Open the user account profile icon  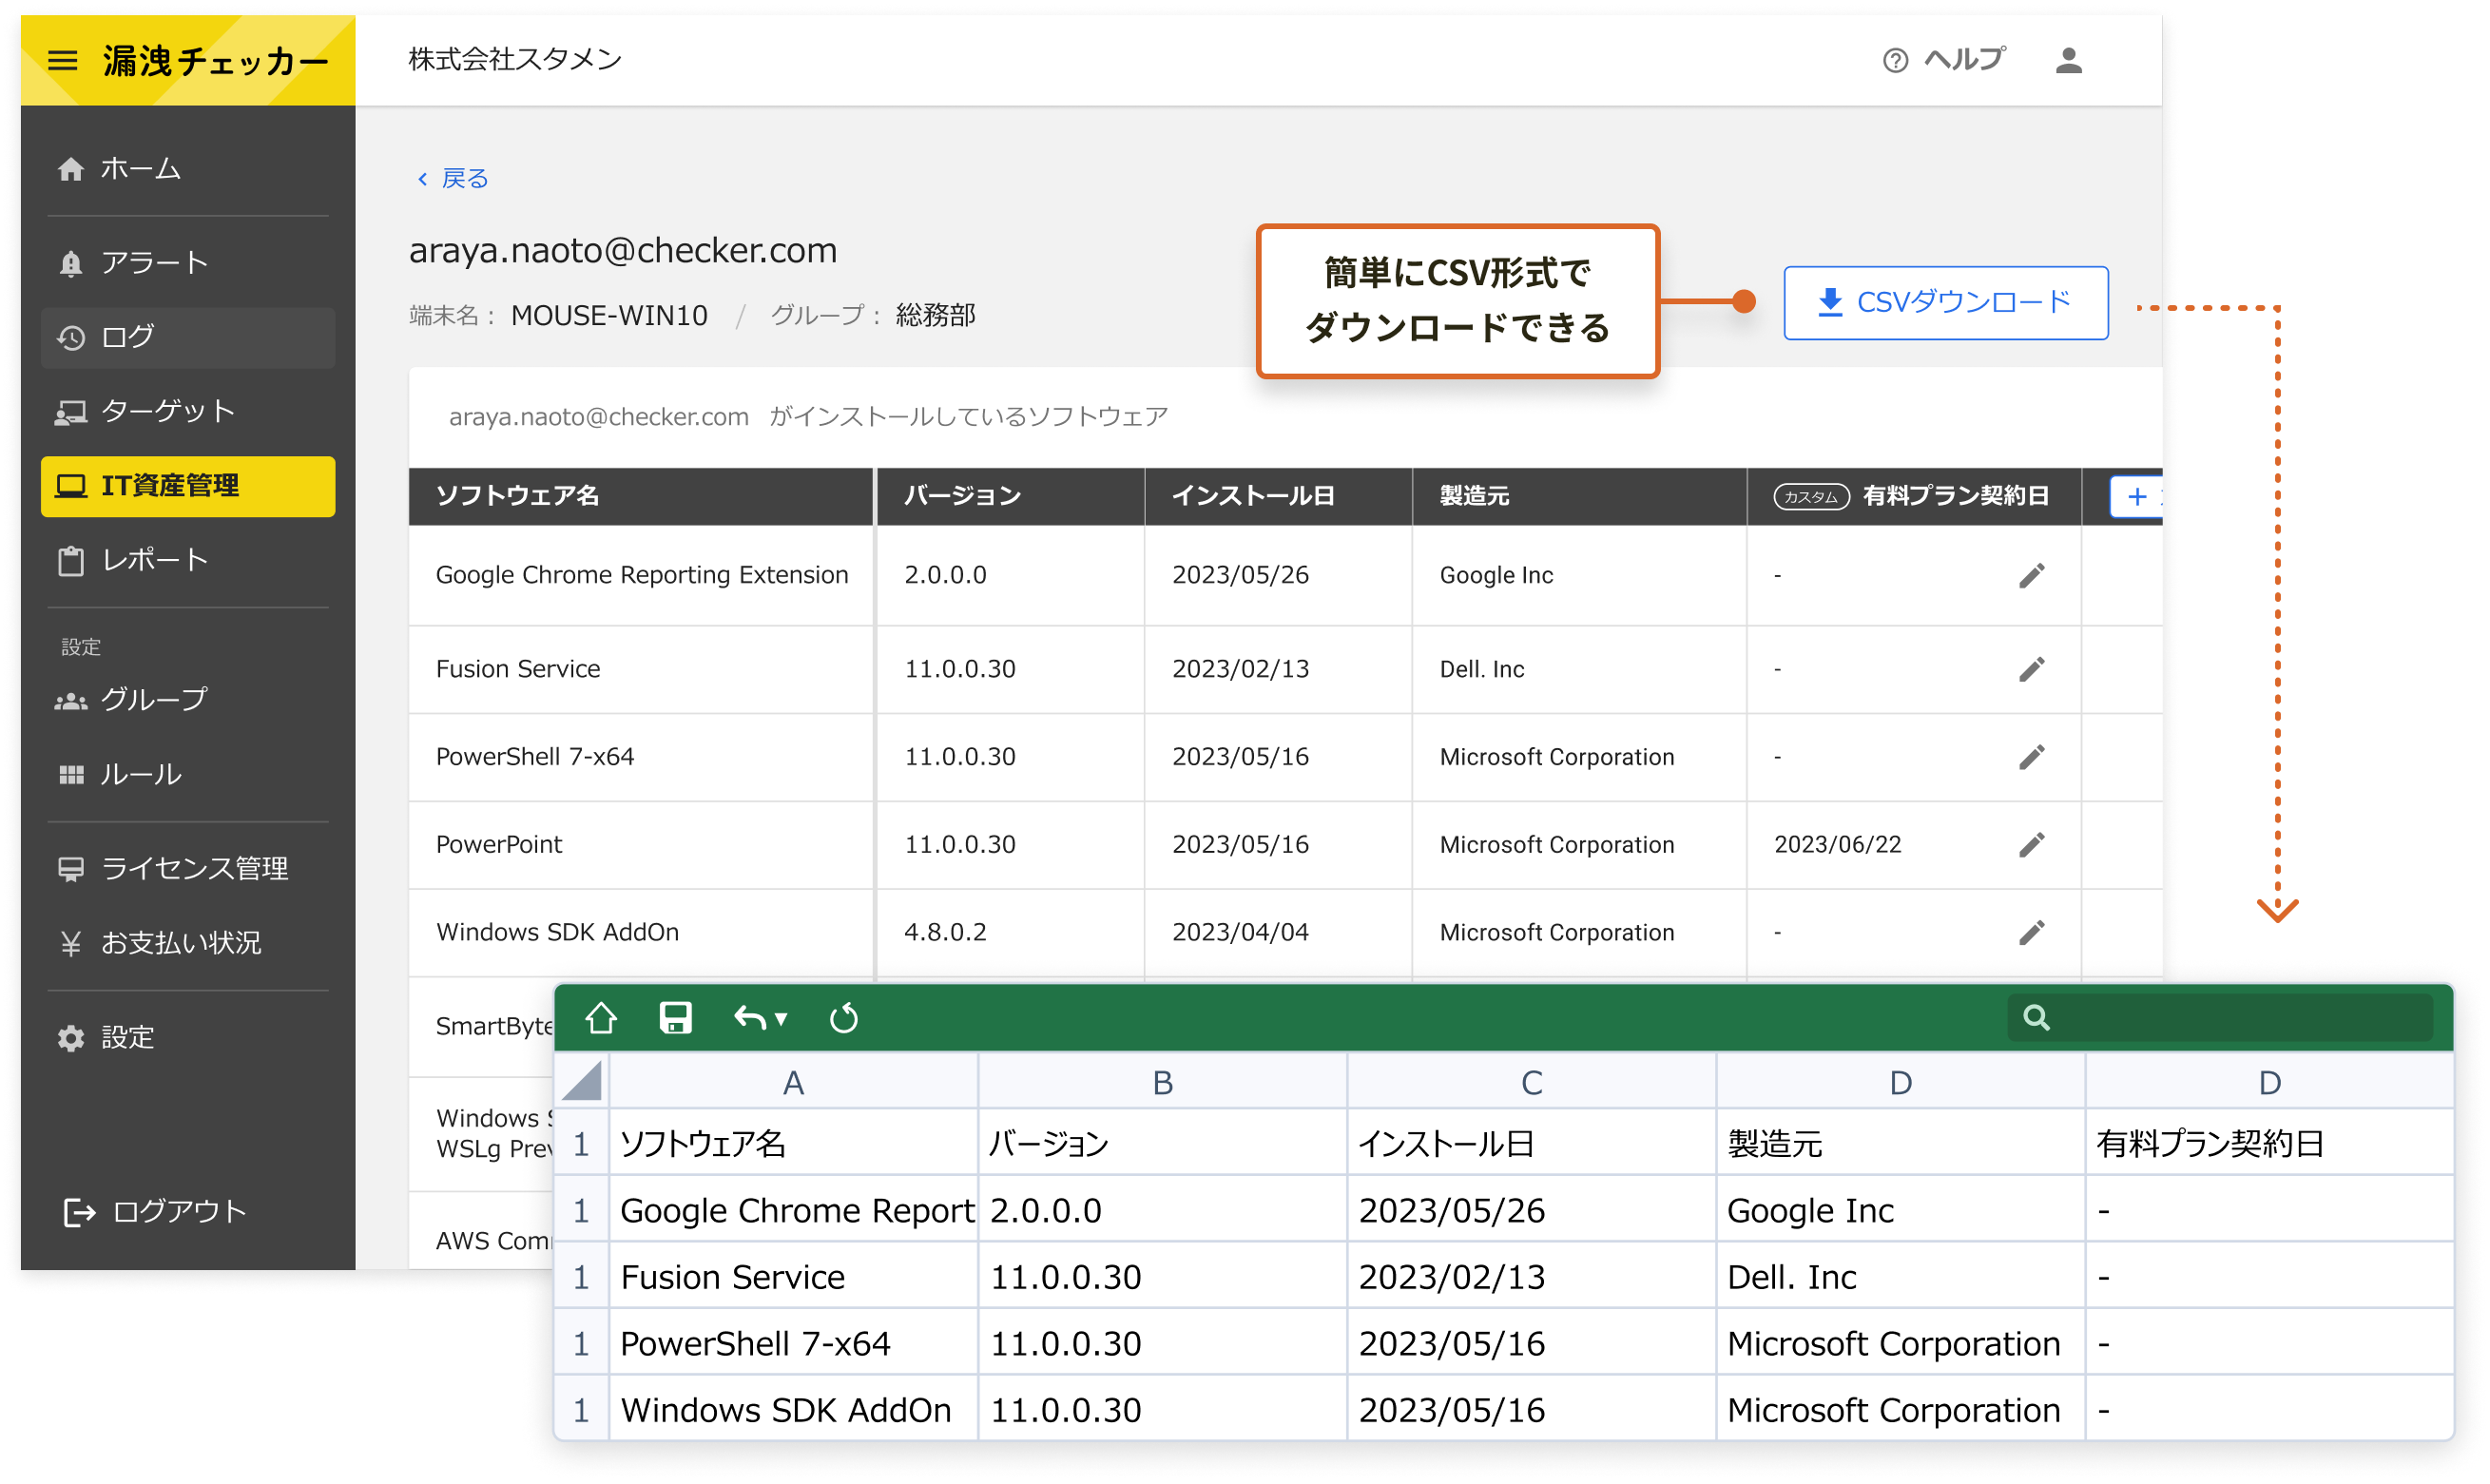coord(2068,61)
